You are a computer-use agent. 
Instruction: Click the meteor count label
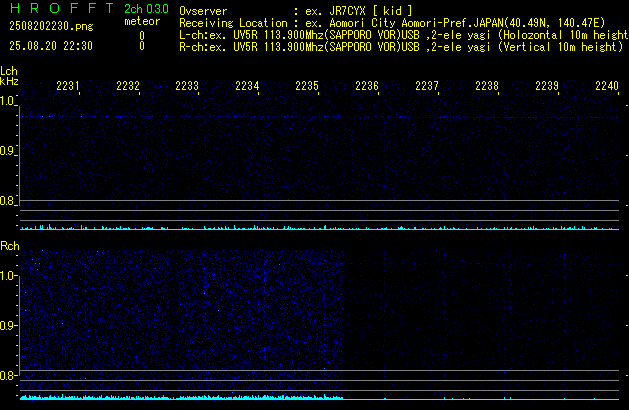[142, 21]
